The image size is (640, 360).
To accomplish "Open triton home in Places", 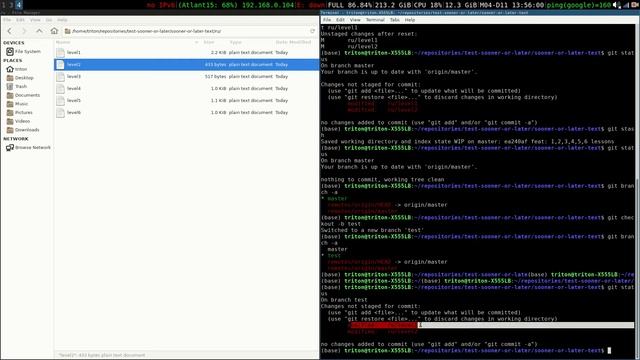I will point(17,69).
